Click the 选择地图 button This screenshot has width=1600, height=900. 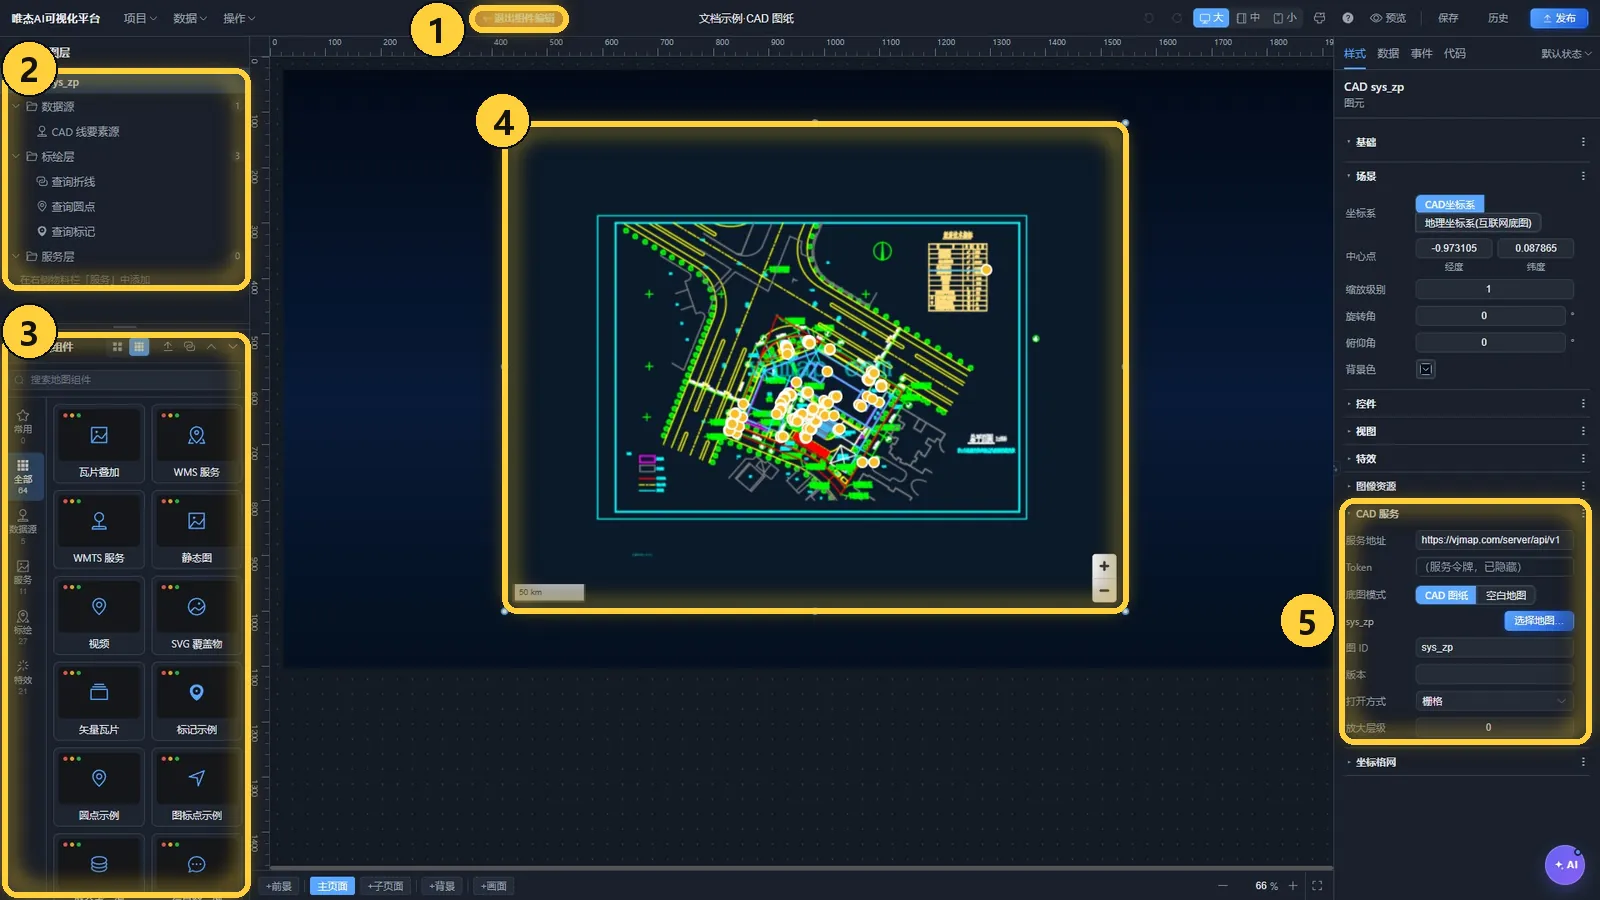1539,621
